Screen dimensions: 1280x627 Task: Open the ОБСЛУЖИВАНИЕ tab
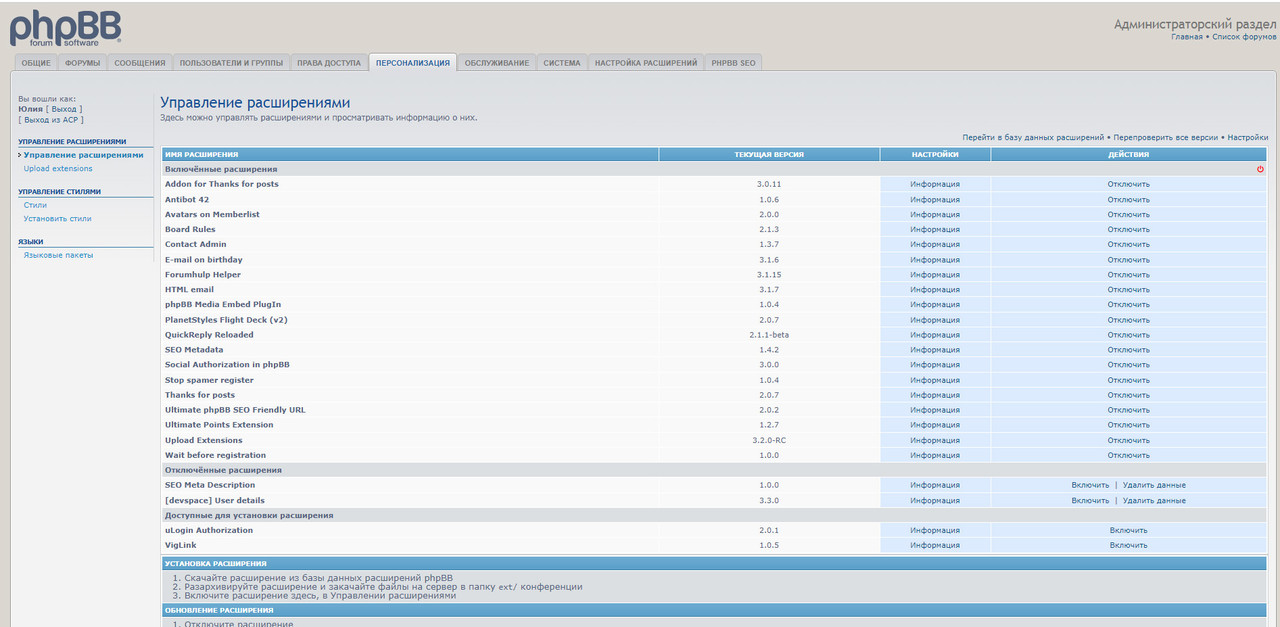[497, 63]
